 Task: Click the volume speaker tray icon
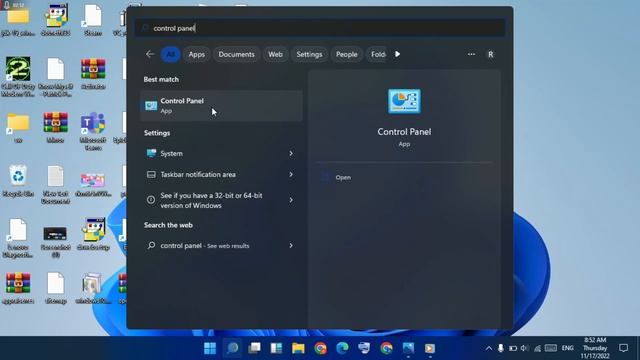524,348
